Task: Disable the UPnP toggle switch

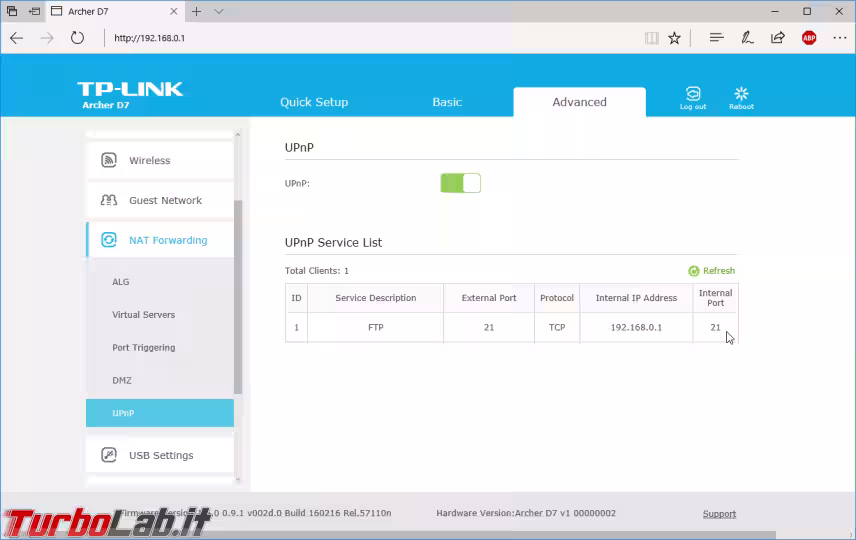Action: 460,183
